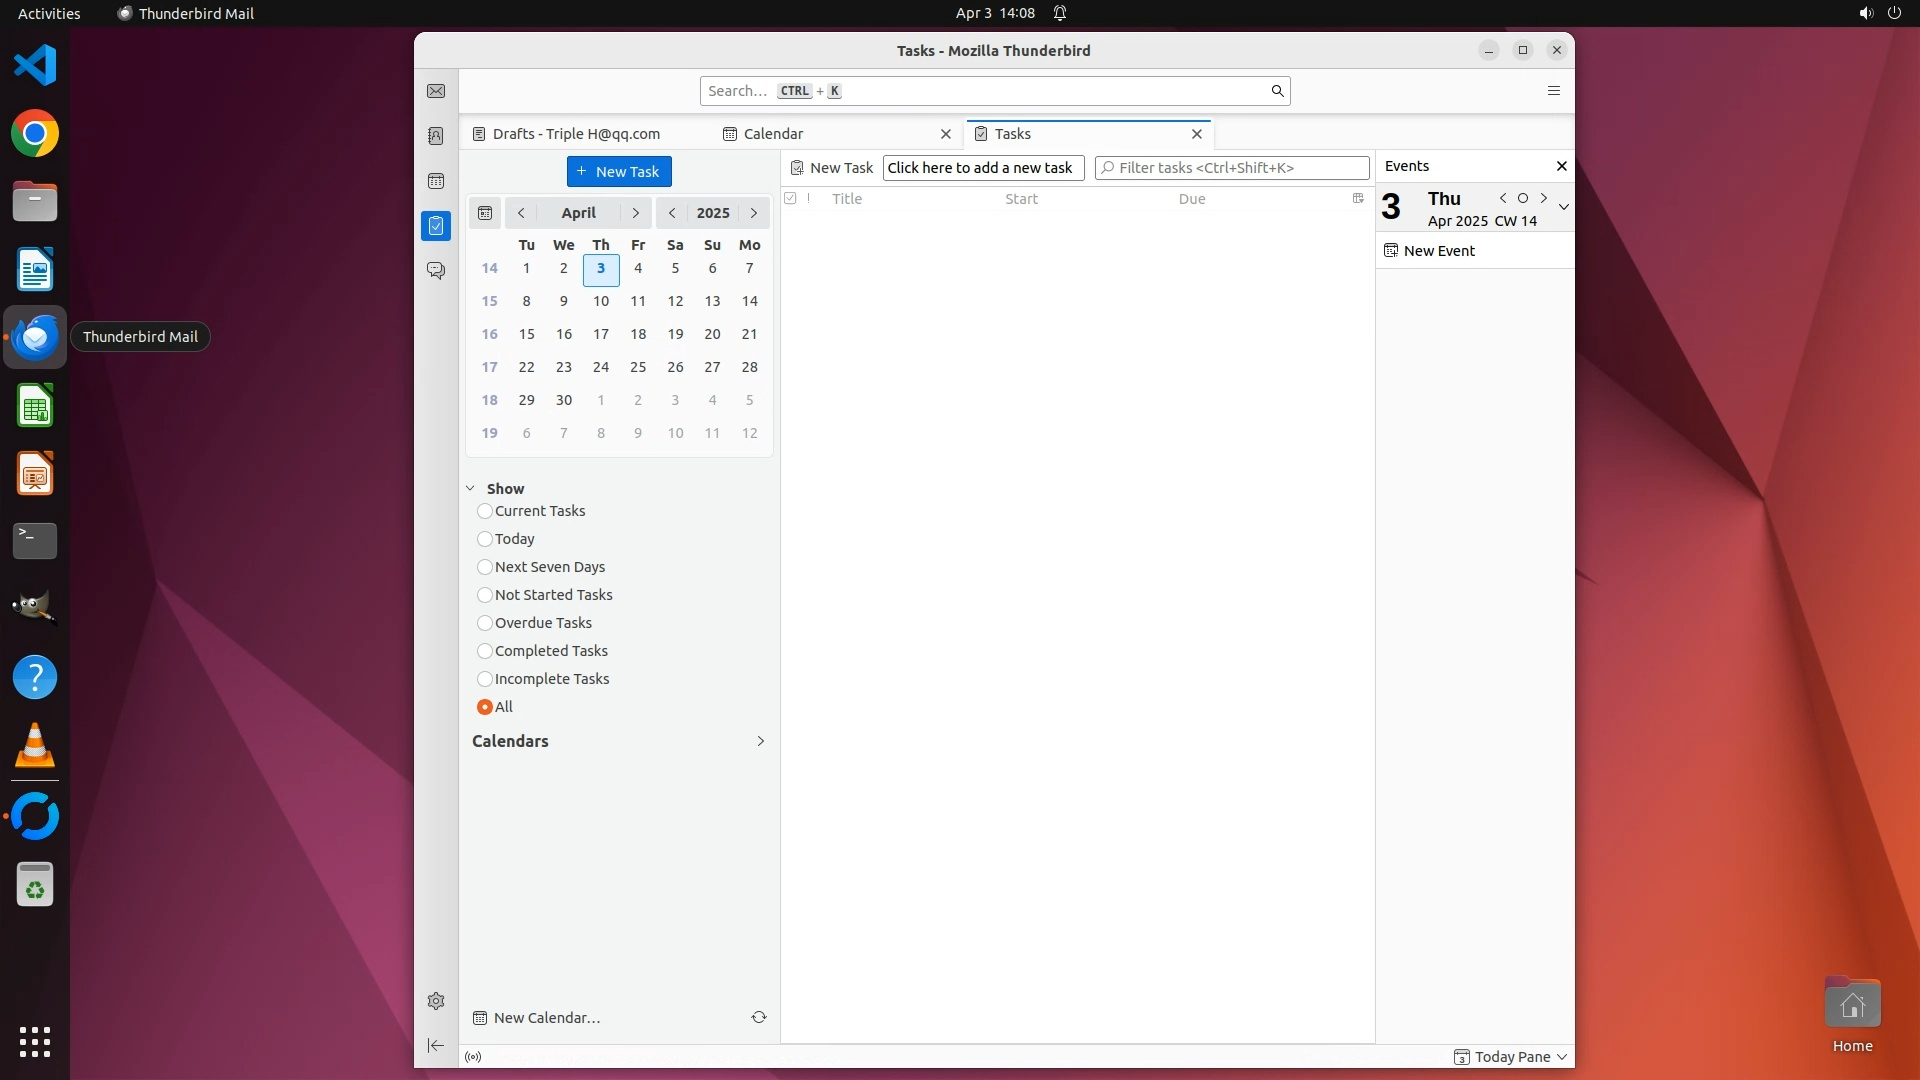Open the Thunderbird hamburger app menu
Image resolution: width=1920 pixels, height=1080 pixels.
coord(1553,91)
